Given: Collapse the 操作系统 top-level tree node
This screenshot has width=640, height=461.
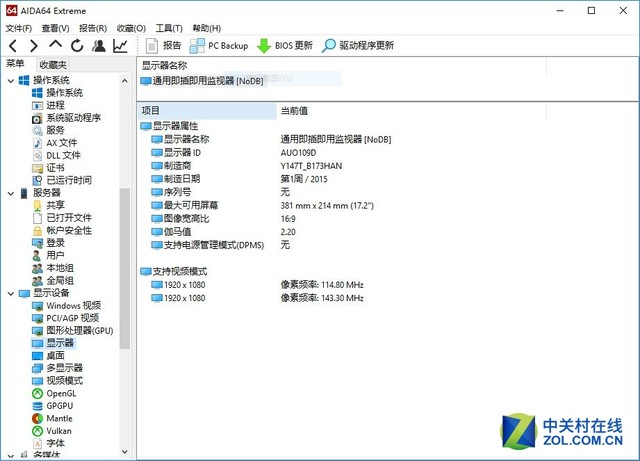Looking at the screenshot, I should tap(11, 80).
